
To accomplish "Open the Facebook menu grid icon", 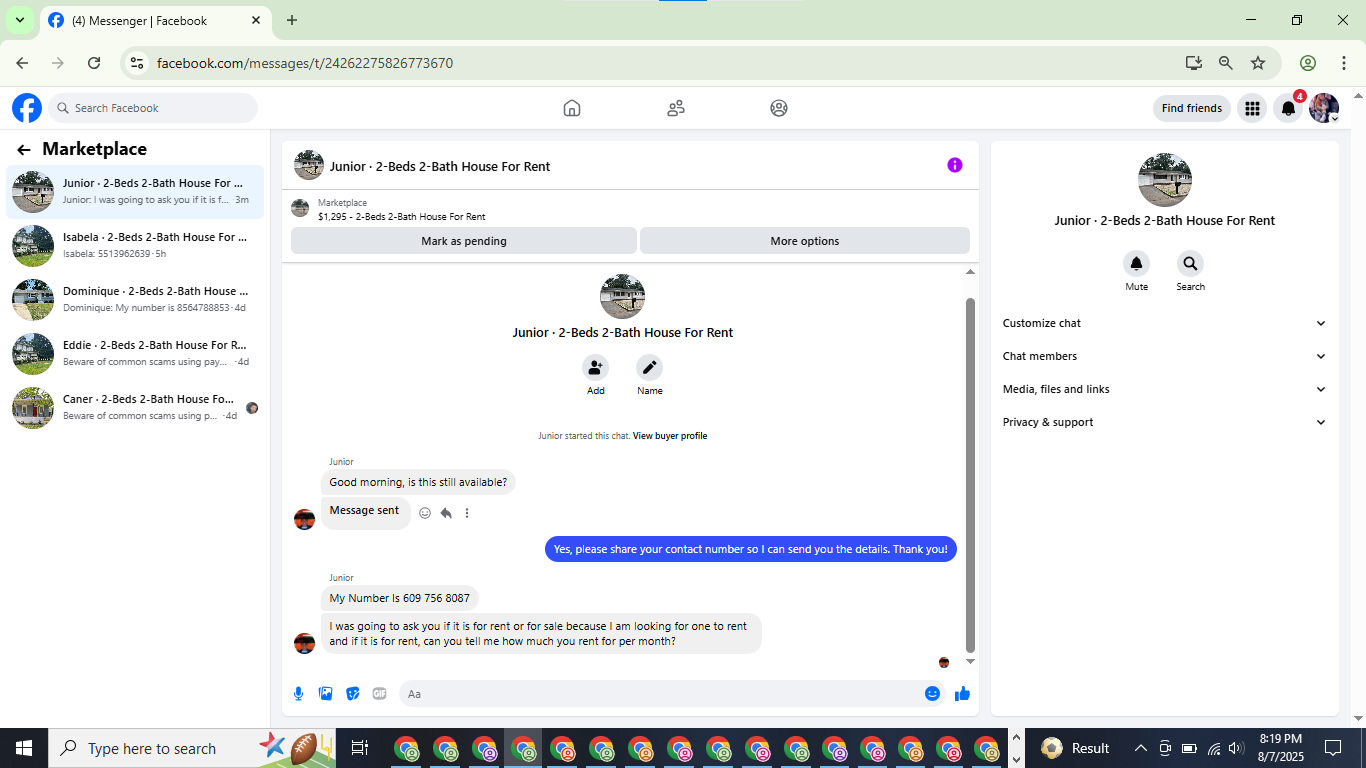I will click(1252, 108).
